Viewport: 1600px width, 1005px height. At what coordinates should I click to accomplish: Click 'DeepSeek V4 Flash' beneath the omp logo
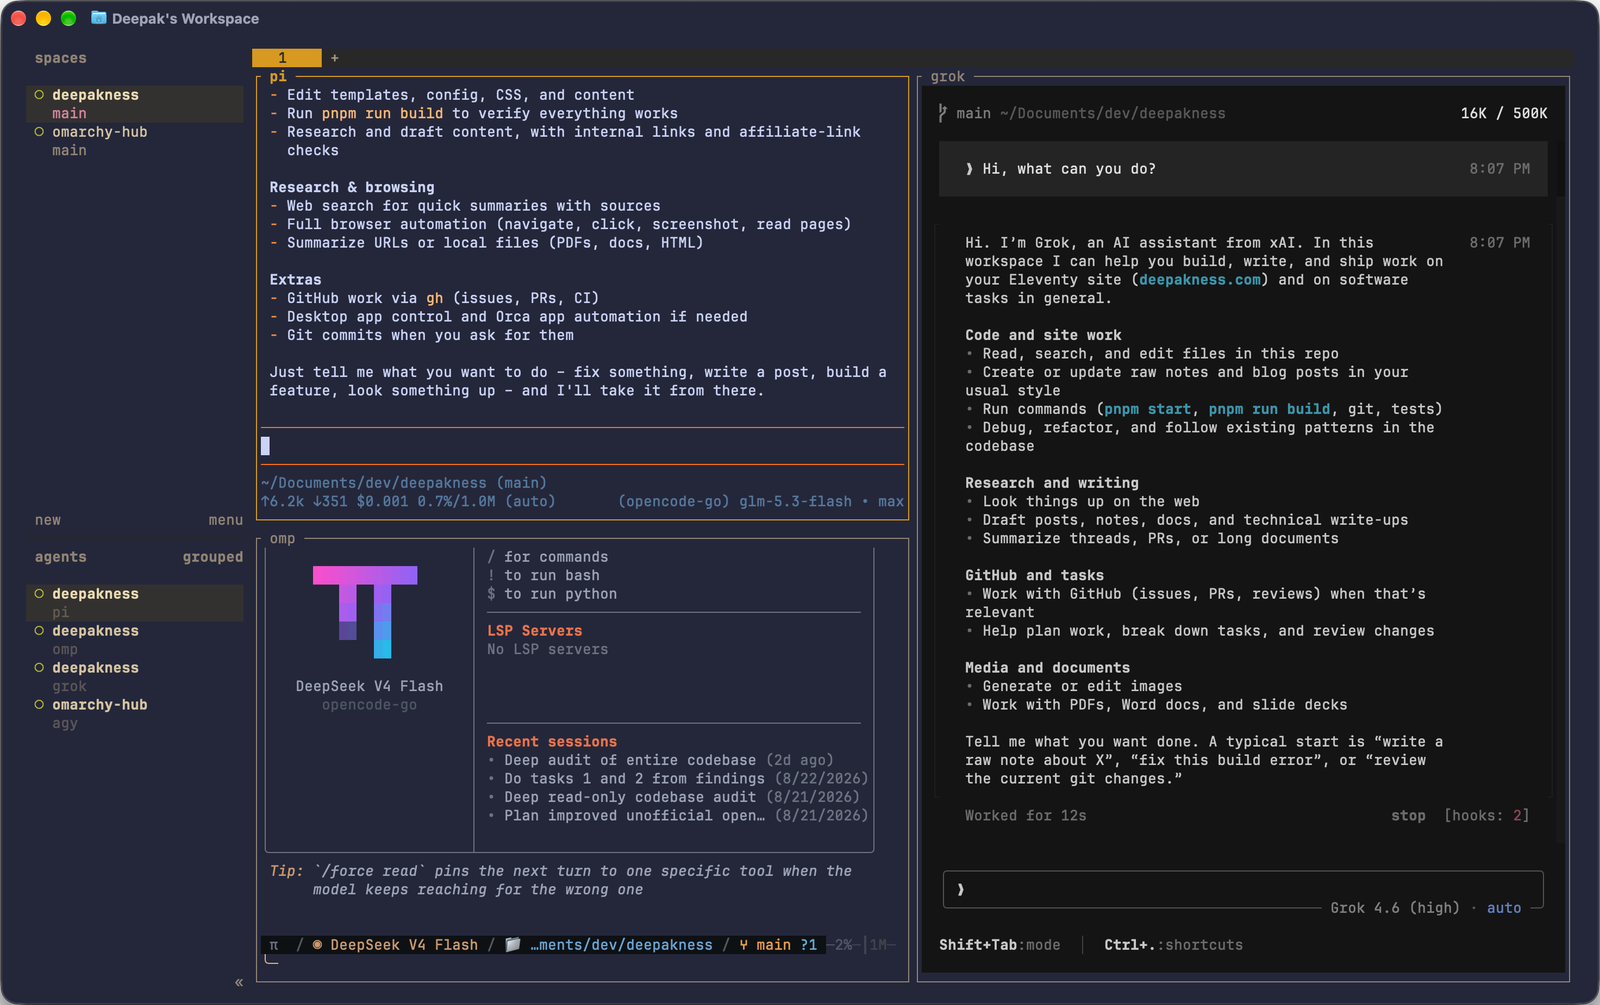(369, 686)
